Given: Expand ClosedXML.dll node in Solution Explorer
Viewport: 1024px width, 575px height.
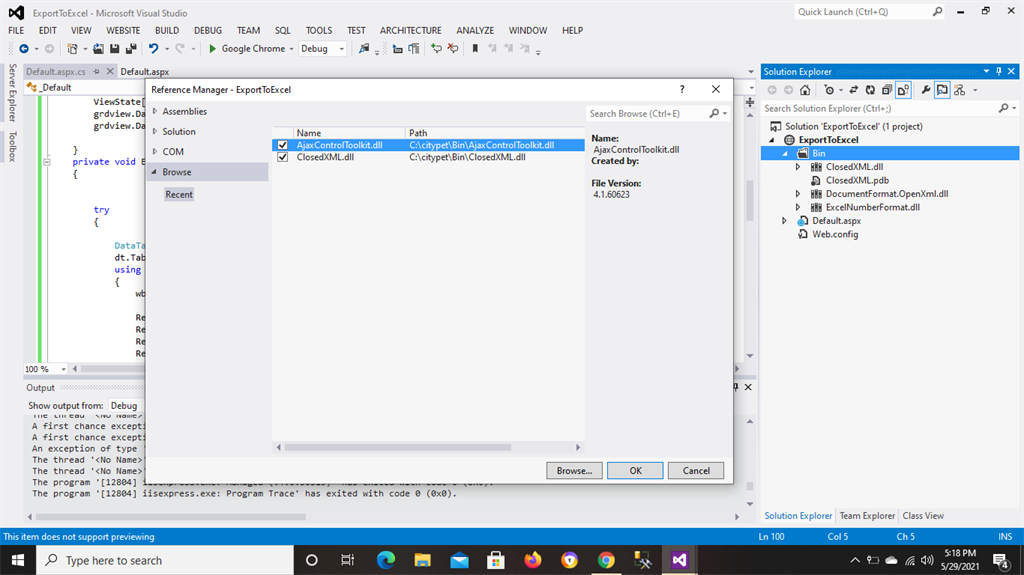Looking at the screenshot, I should pos(798,167).
